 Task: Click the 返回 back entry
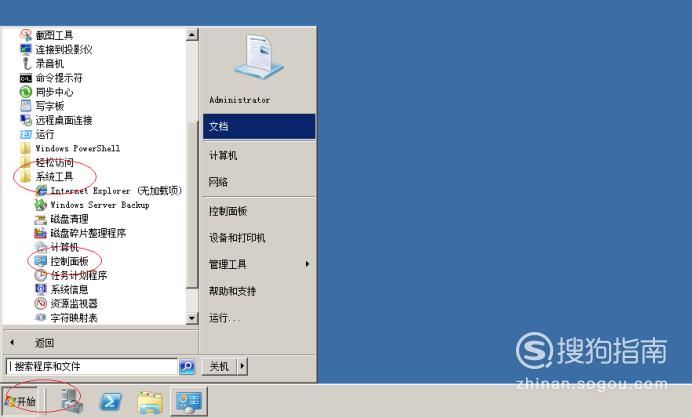coord(100,343)
